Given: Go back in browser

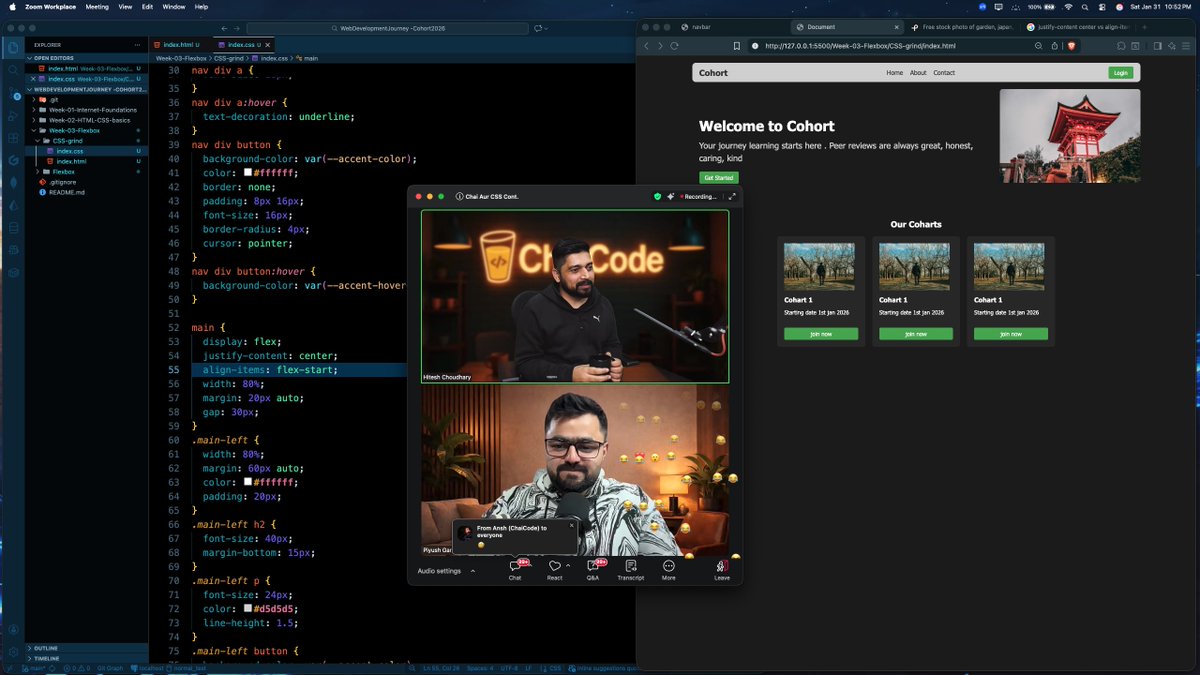Looking at the screenshot, I should (646, 46).
